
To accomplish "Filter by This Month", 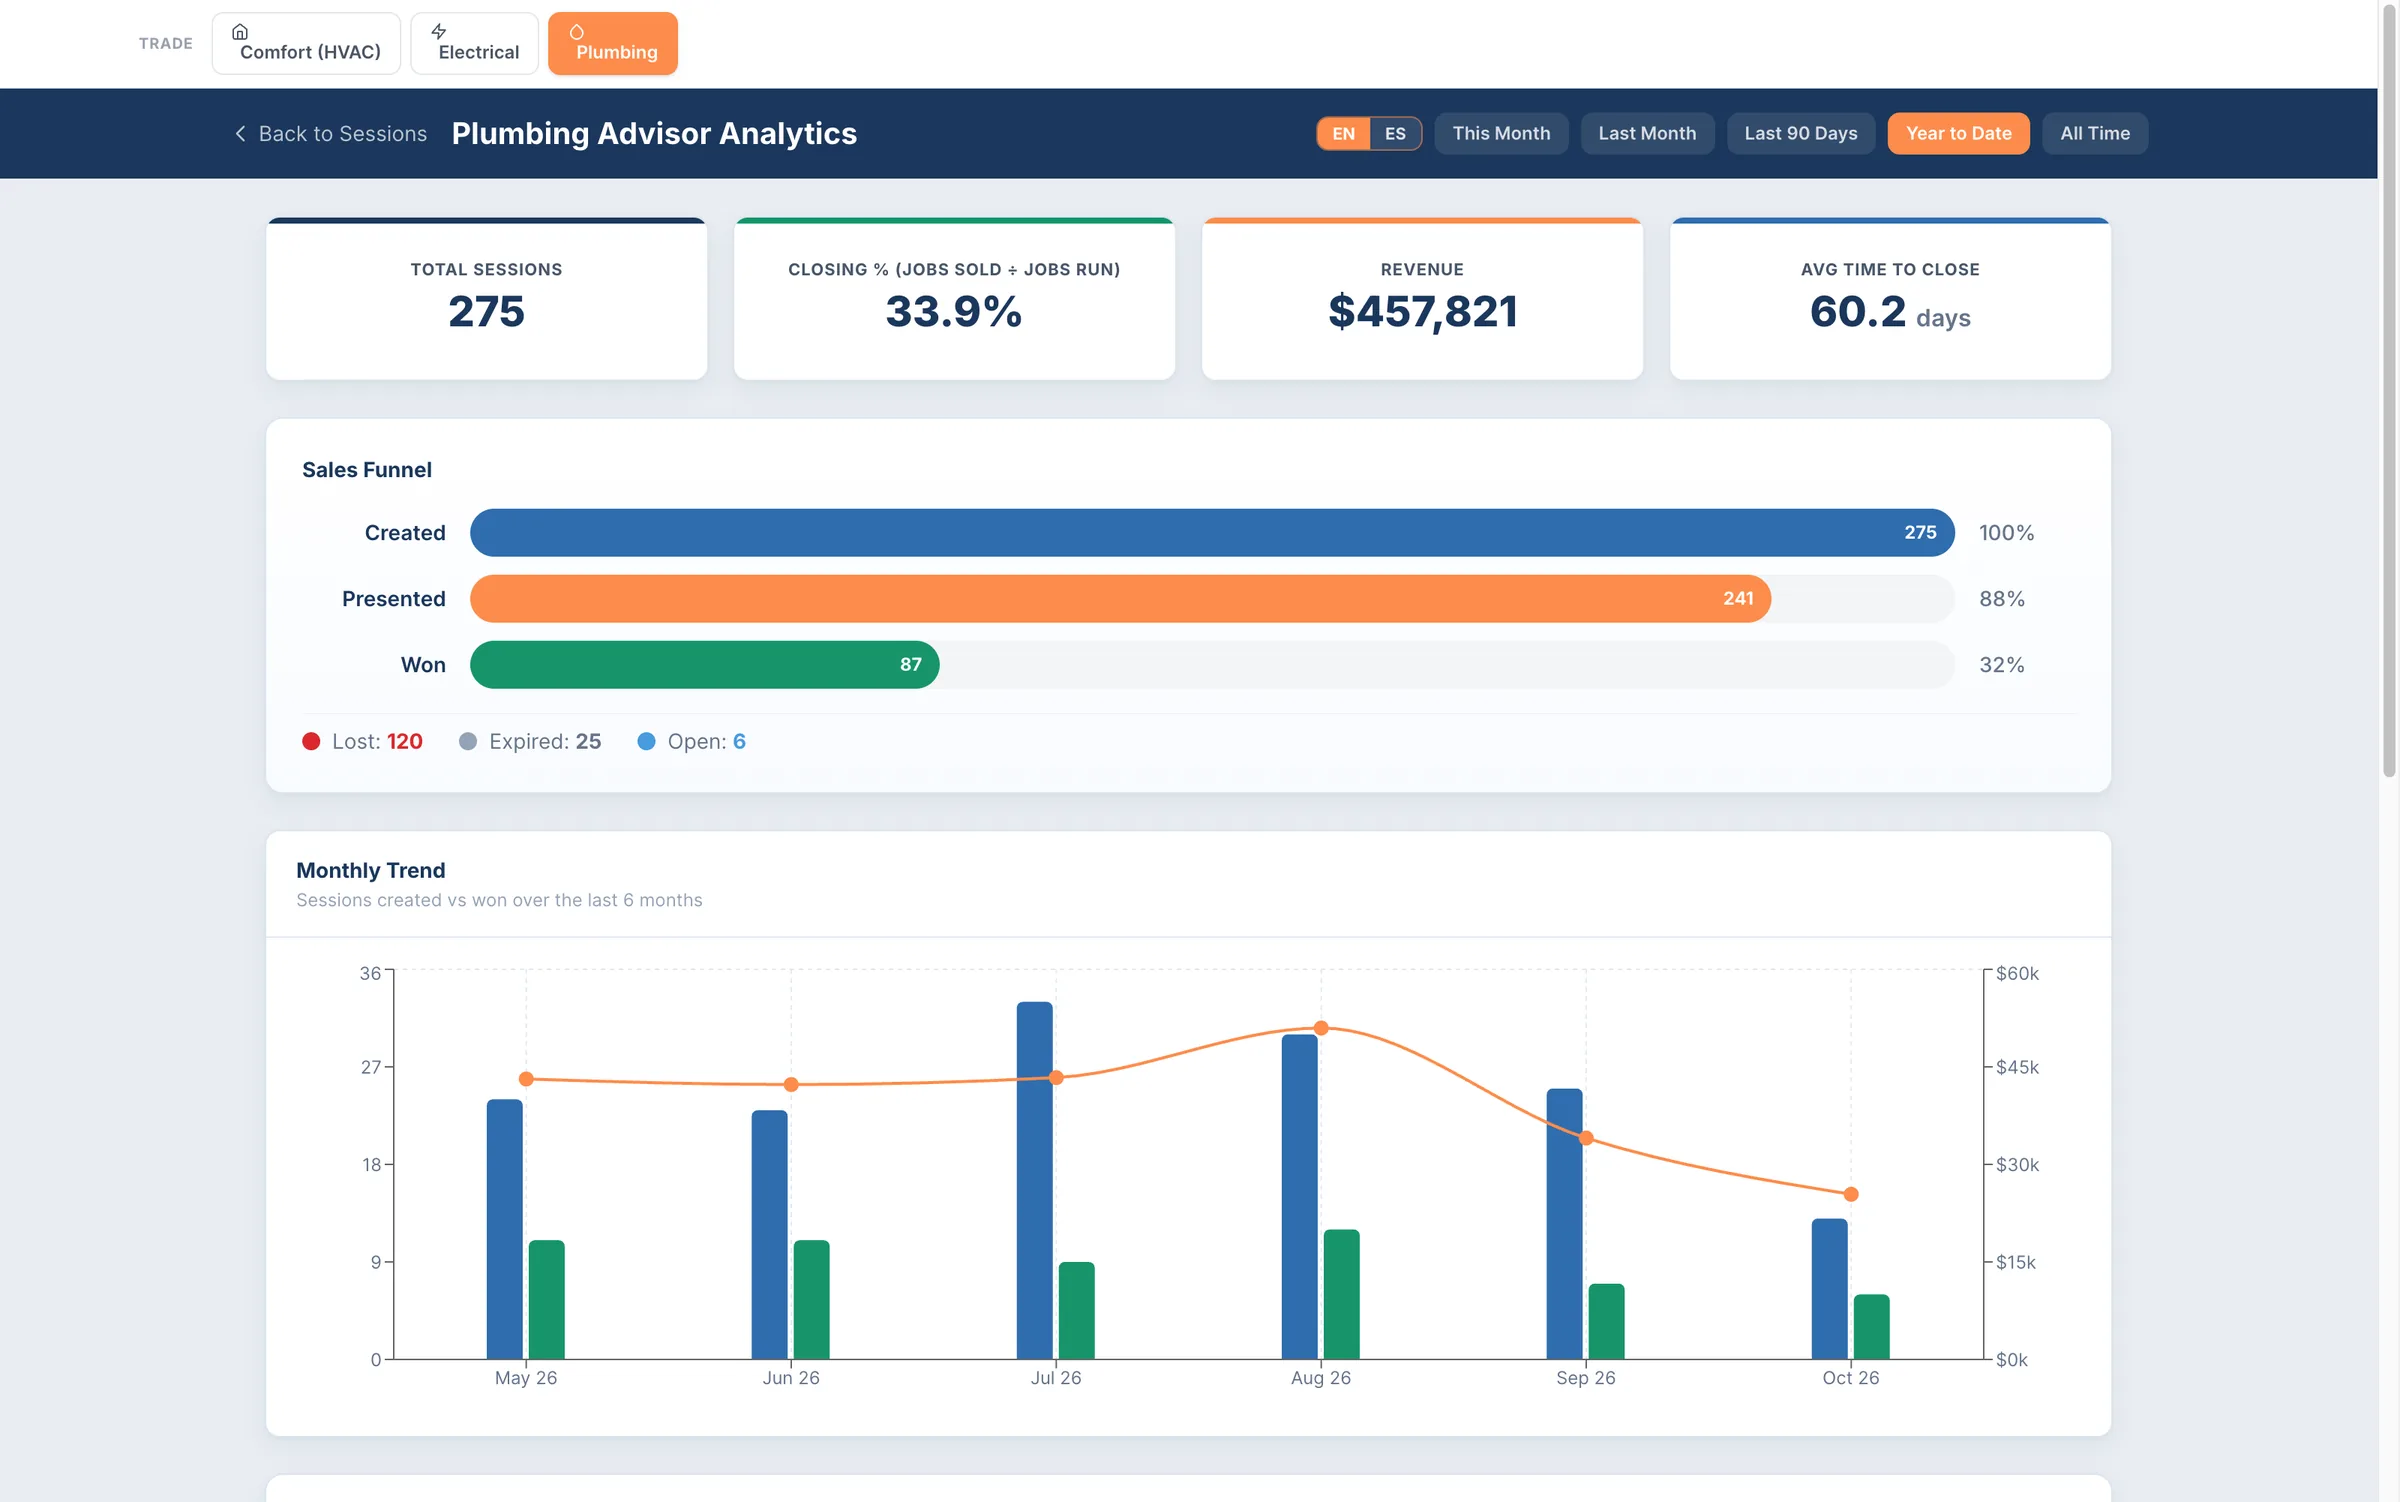I will (1501, 133).
